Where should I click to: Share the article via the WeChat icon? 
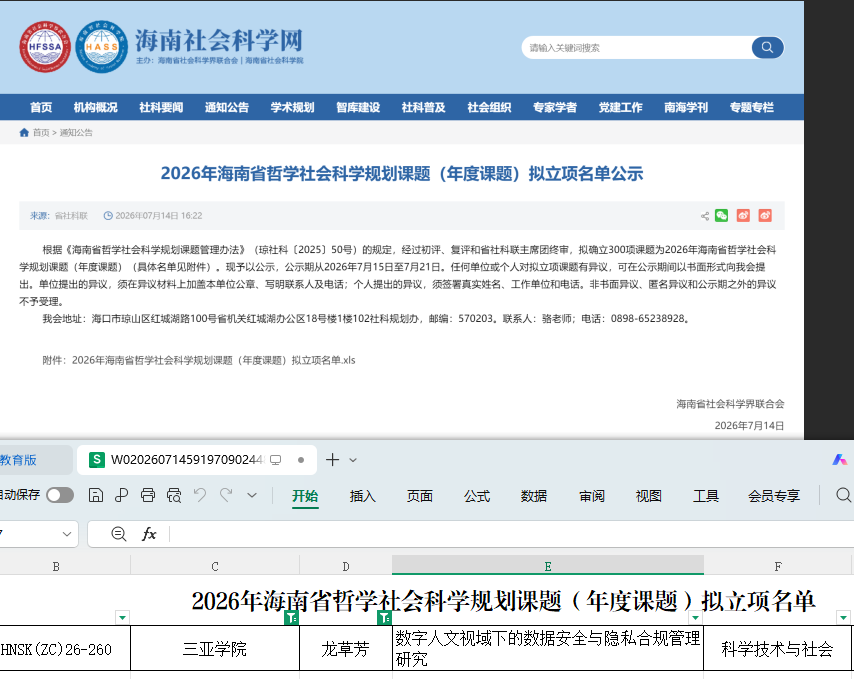click(722, 216)
